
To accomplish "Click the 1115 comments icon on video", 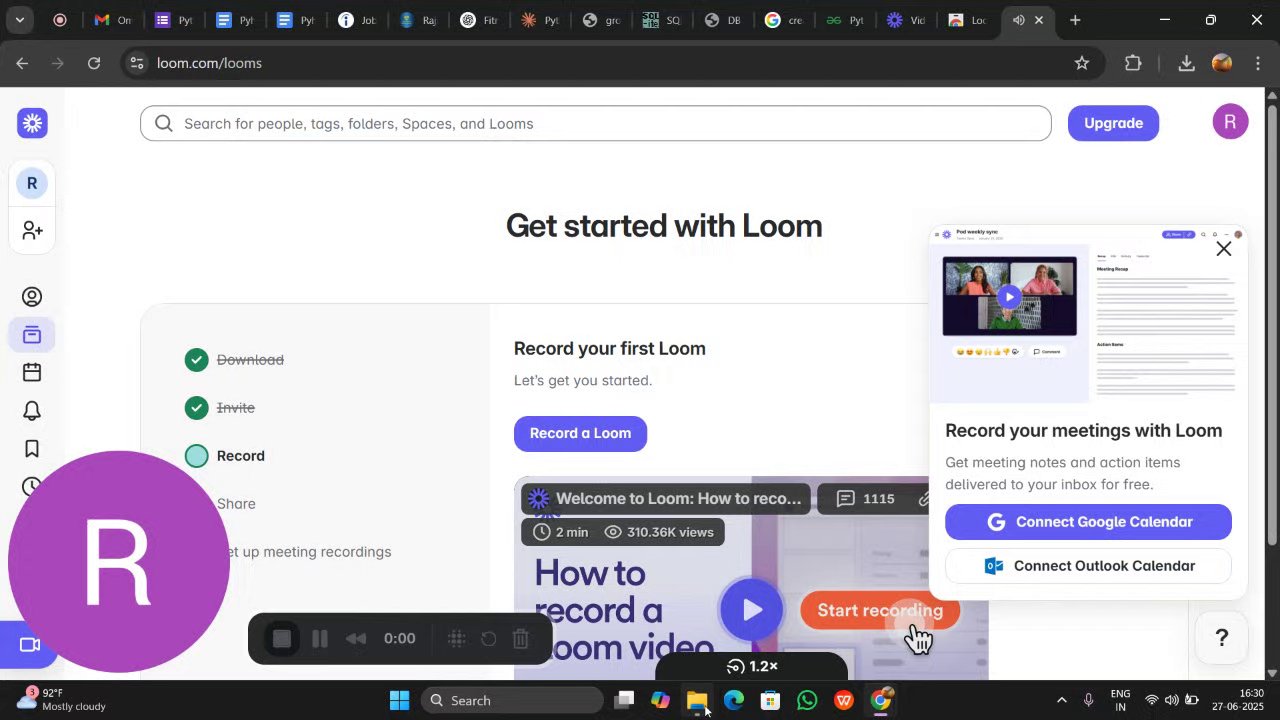I will tap(866, 498).
